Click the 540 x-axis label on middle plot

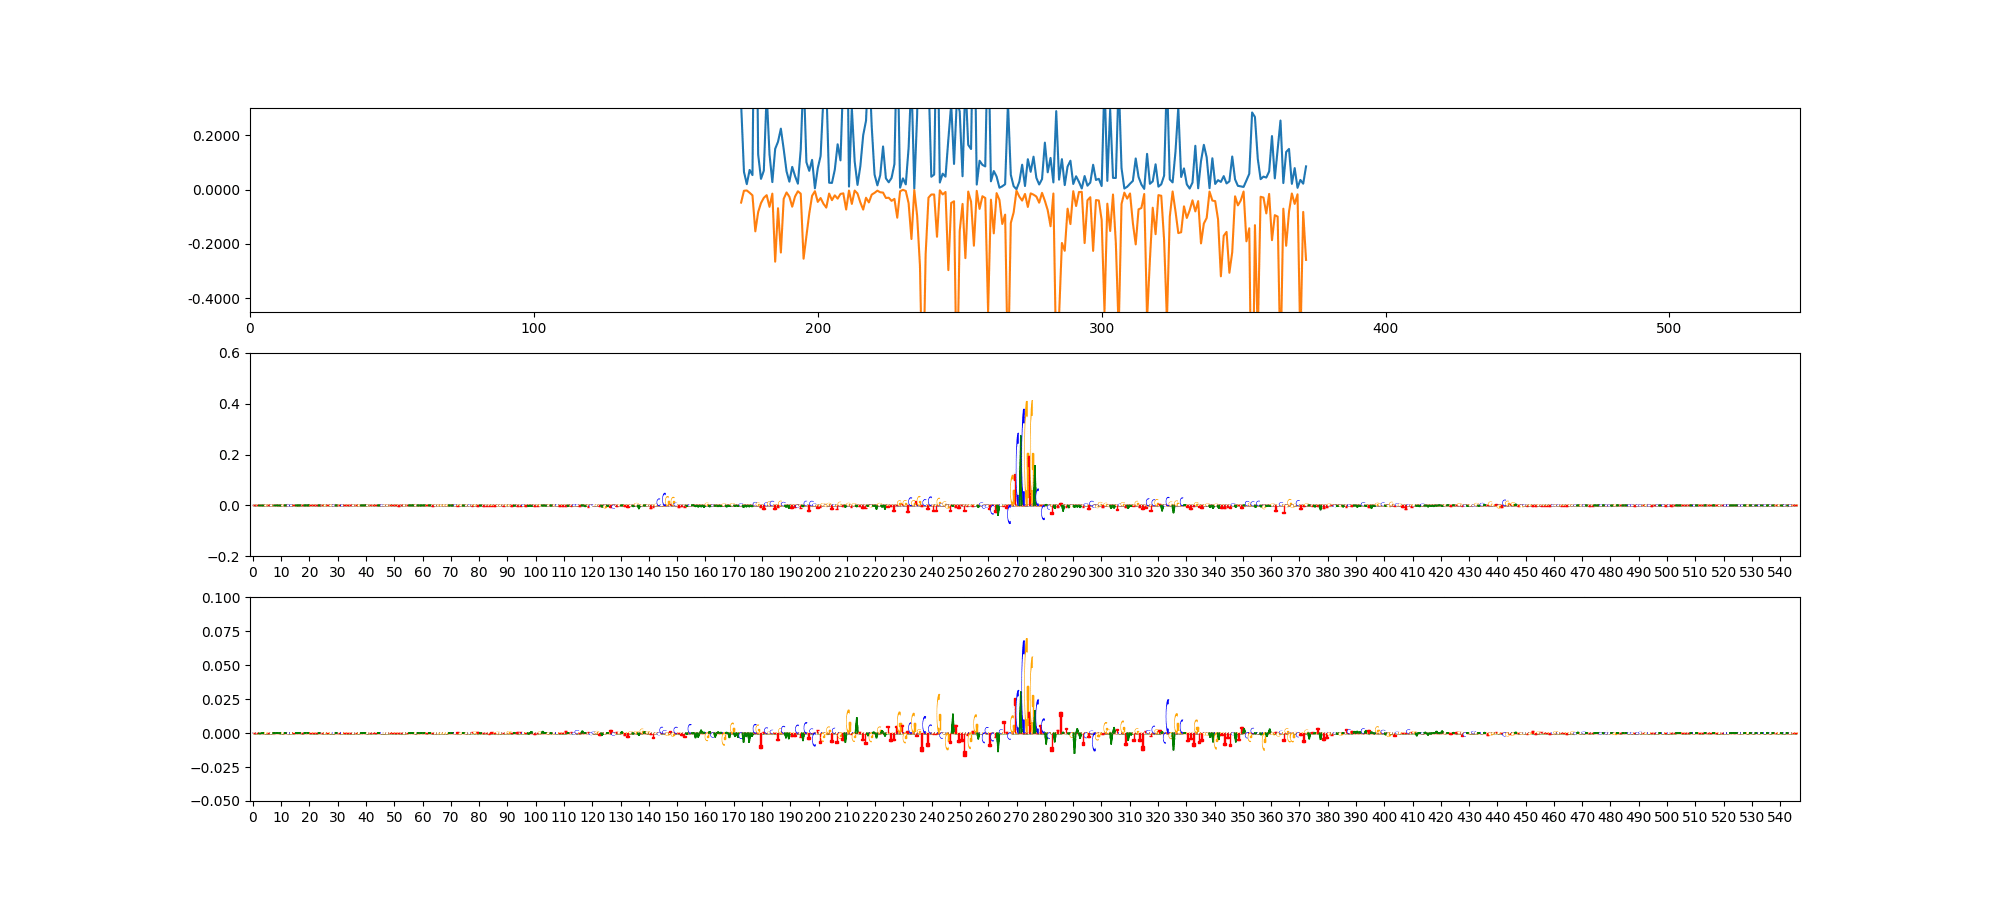[1780, 572]
